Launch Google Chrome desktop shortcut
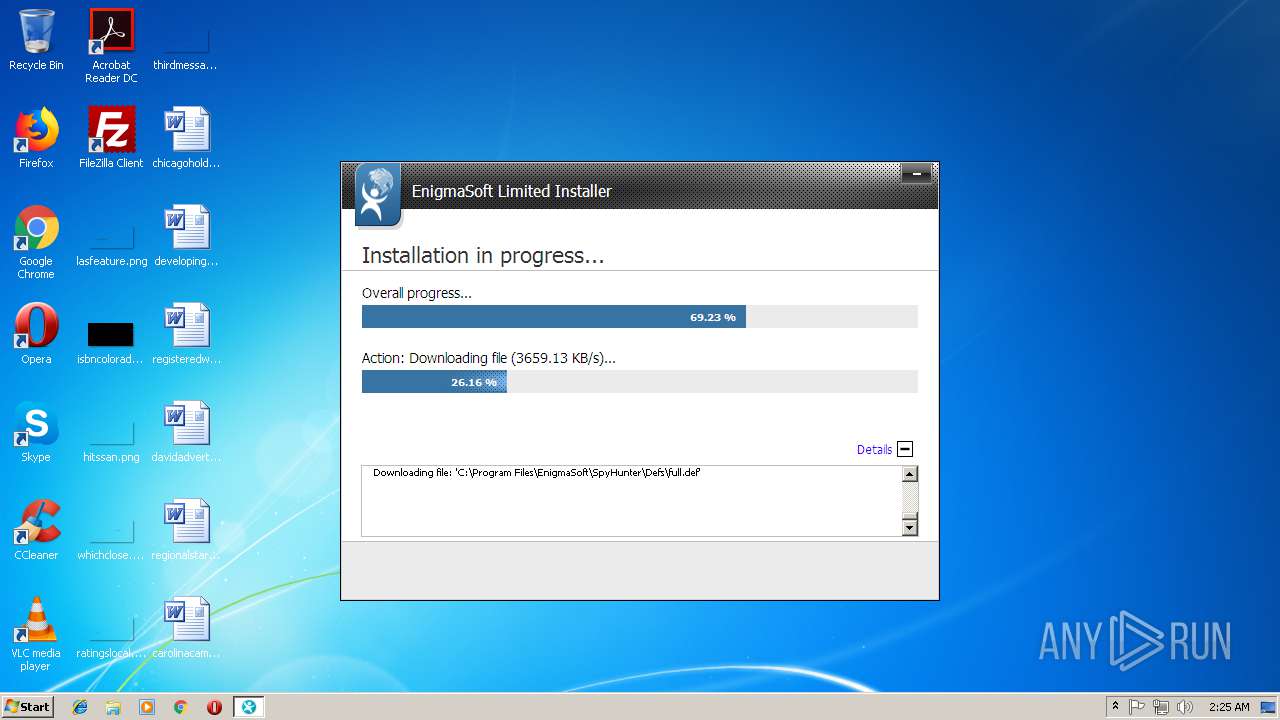This screenshot has width=1280, height=720. pyautogui.click(x=36, y=242)
